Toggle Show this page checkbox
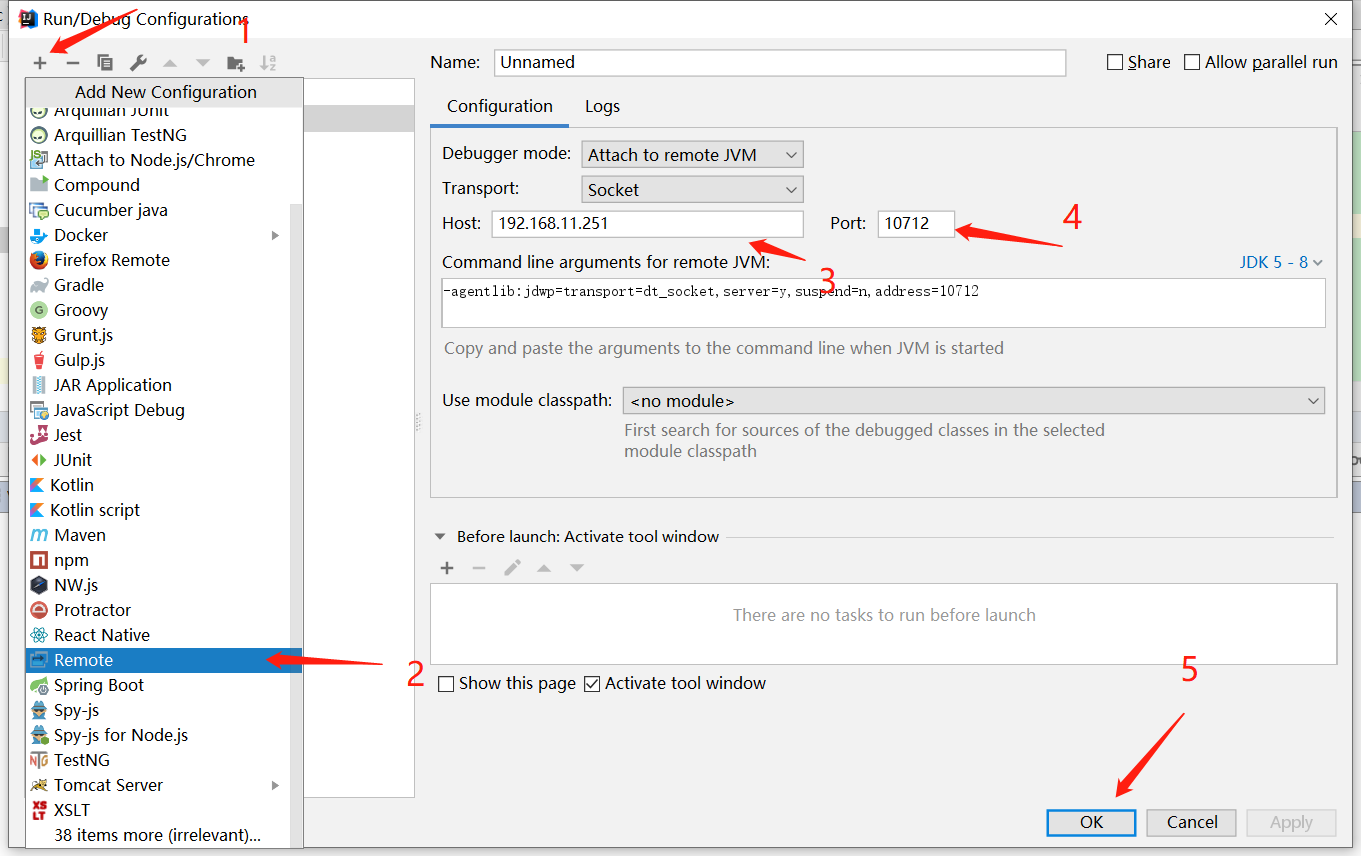 [446, 684]
